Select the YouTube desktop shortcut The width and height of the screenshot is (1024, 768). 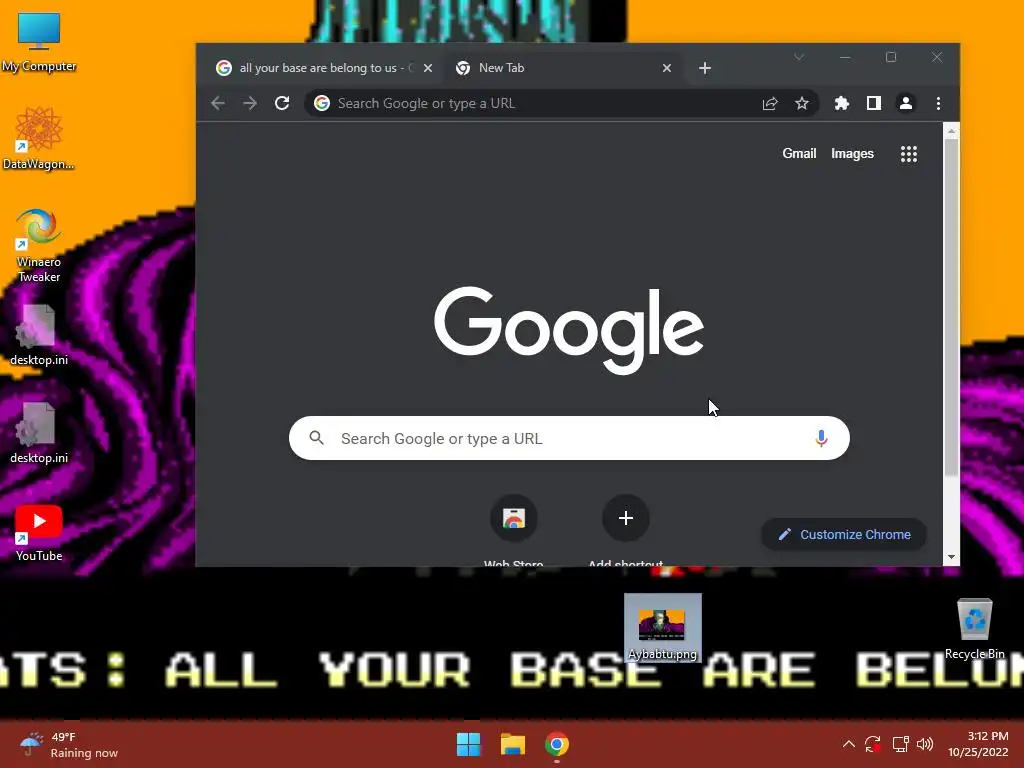[x=39, y=533]
